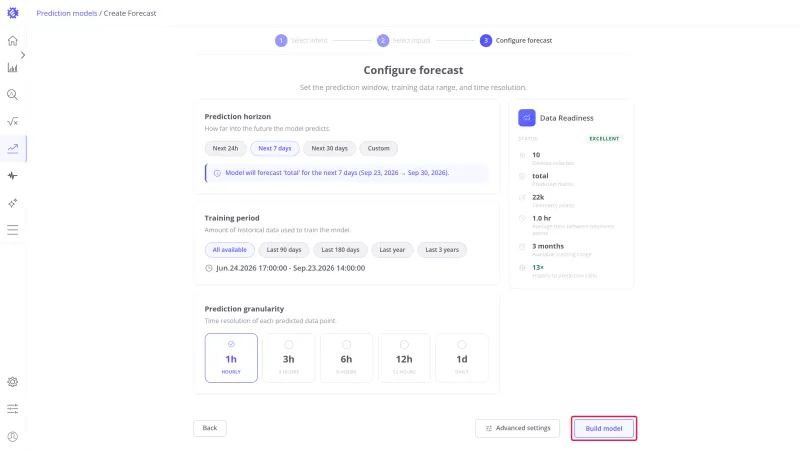Click step 3 Configure forecast
Screen dimensions: 800x450
(516, 40)
